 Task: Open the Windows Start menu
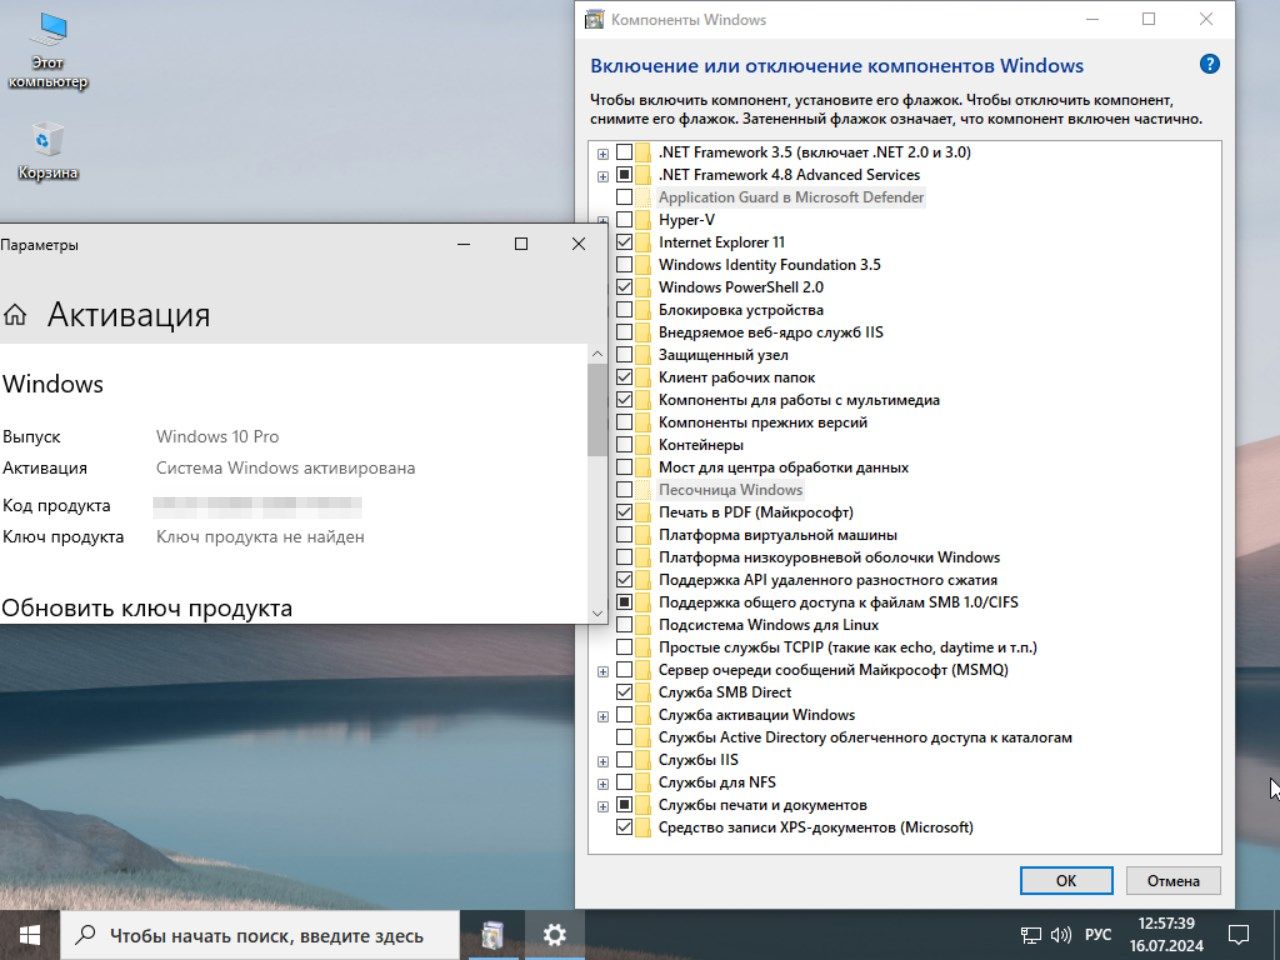30,935
